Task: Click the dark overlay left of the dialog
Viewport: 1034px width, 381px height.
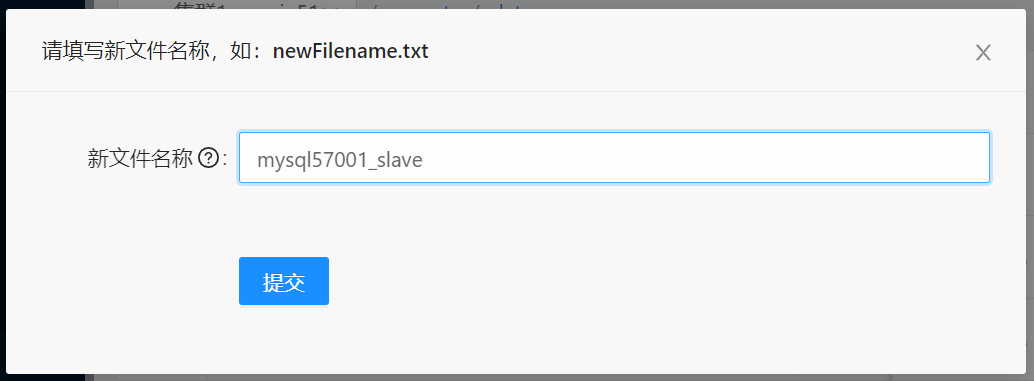Action: [x=3, y=198]
